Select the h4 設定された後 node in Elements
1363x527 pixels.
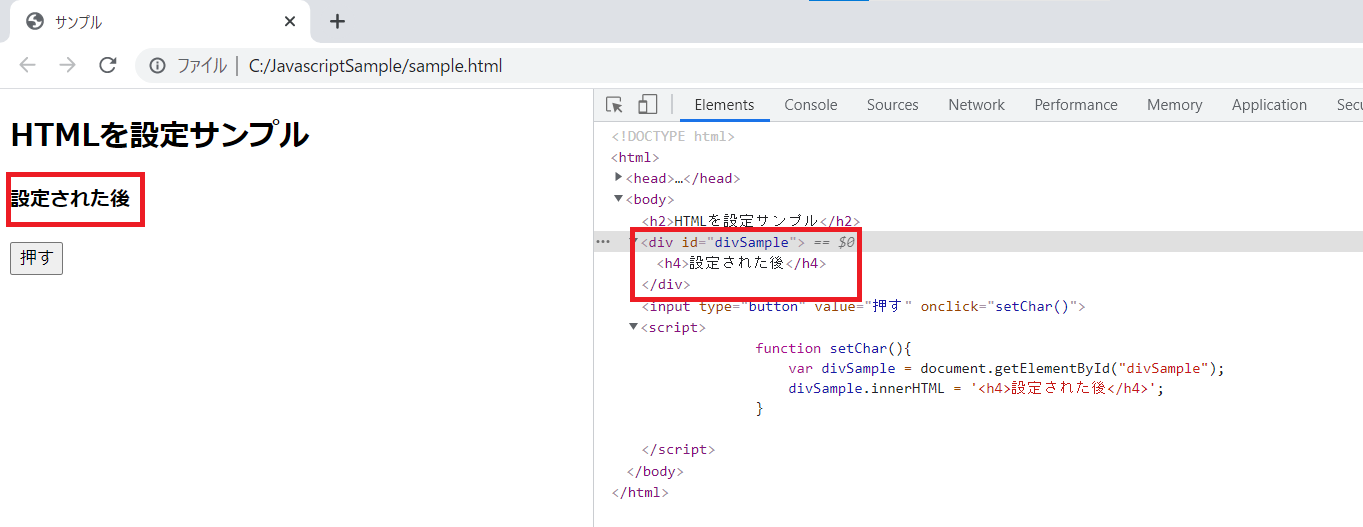pos(742,263)
